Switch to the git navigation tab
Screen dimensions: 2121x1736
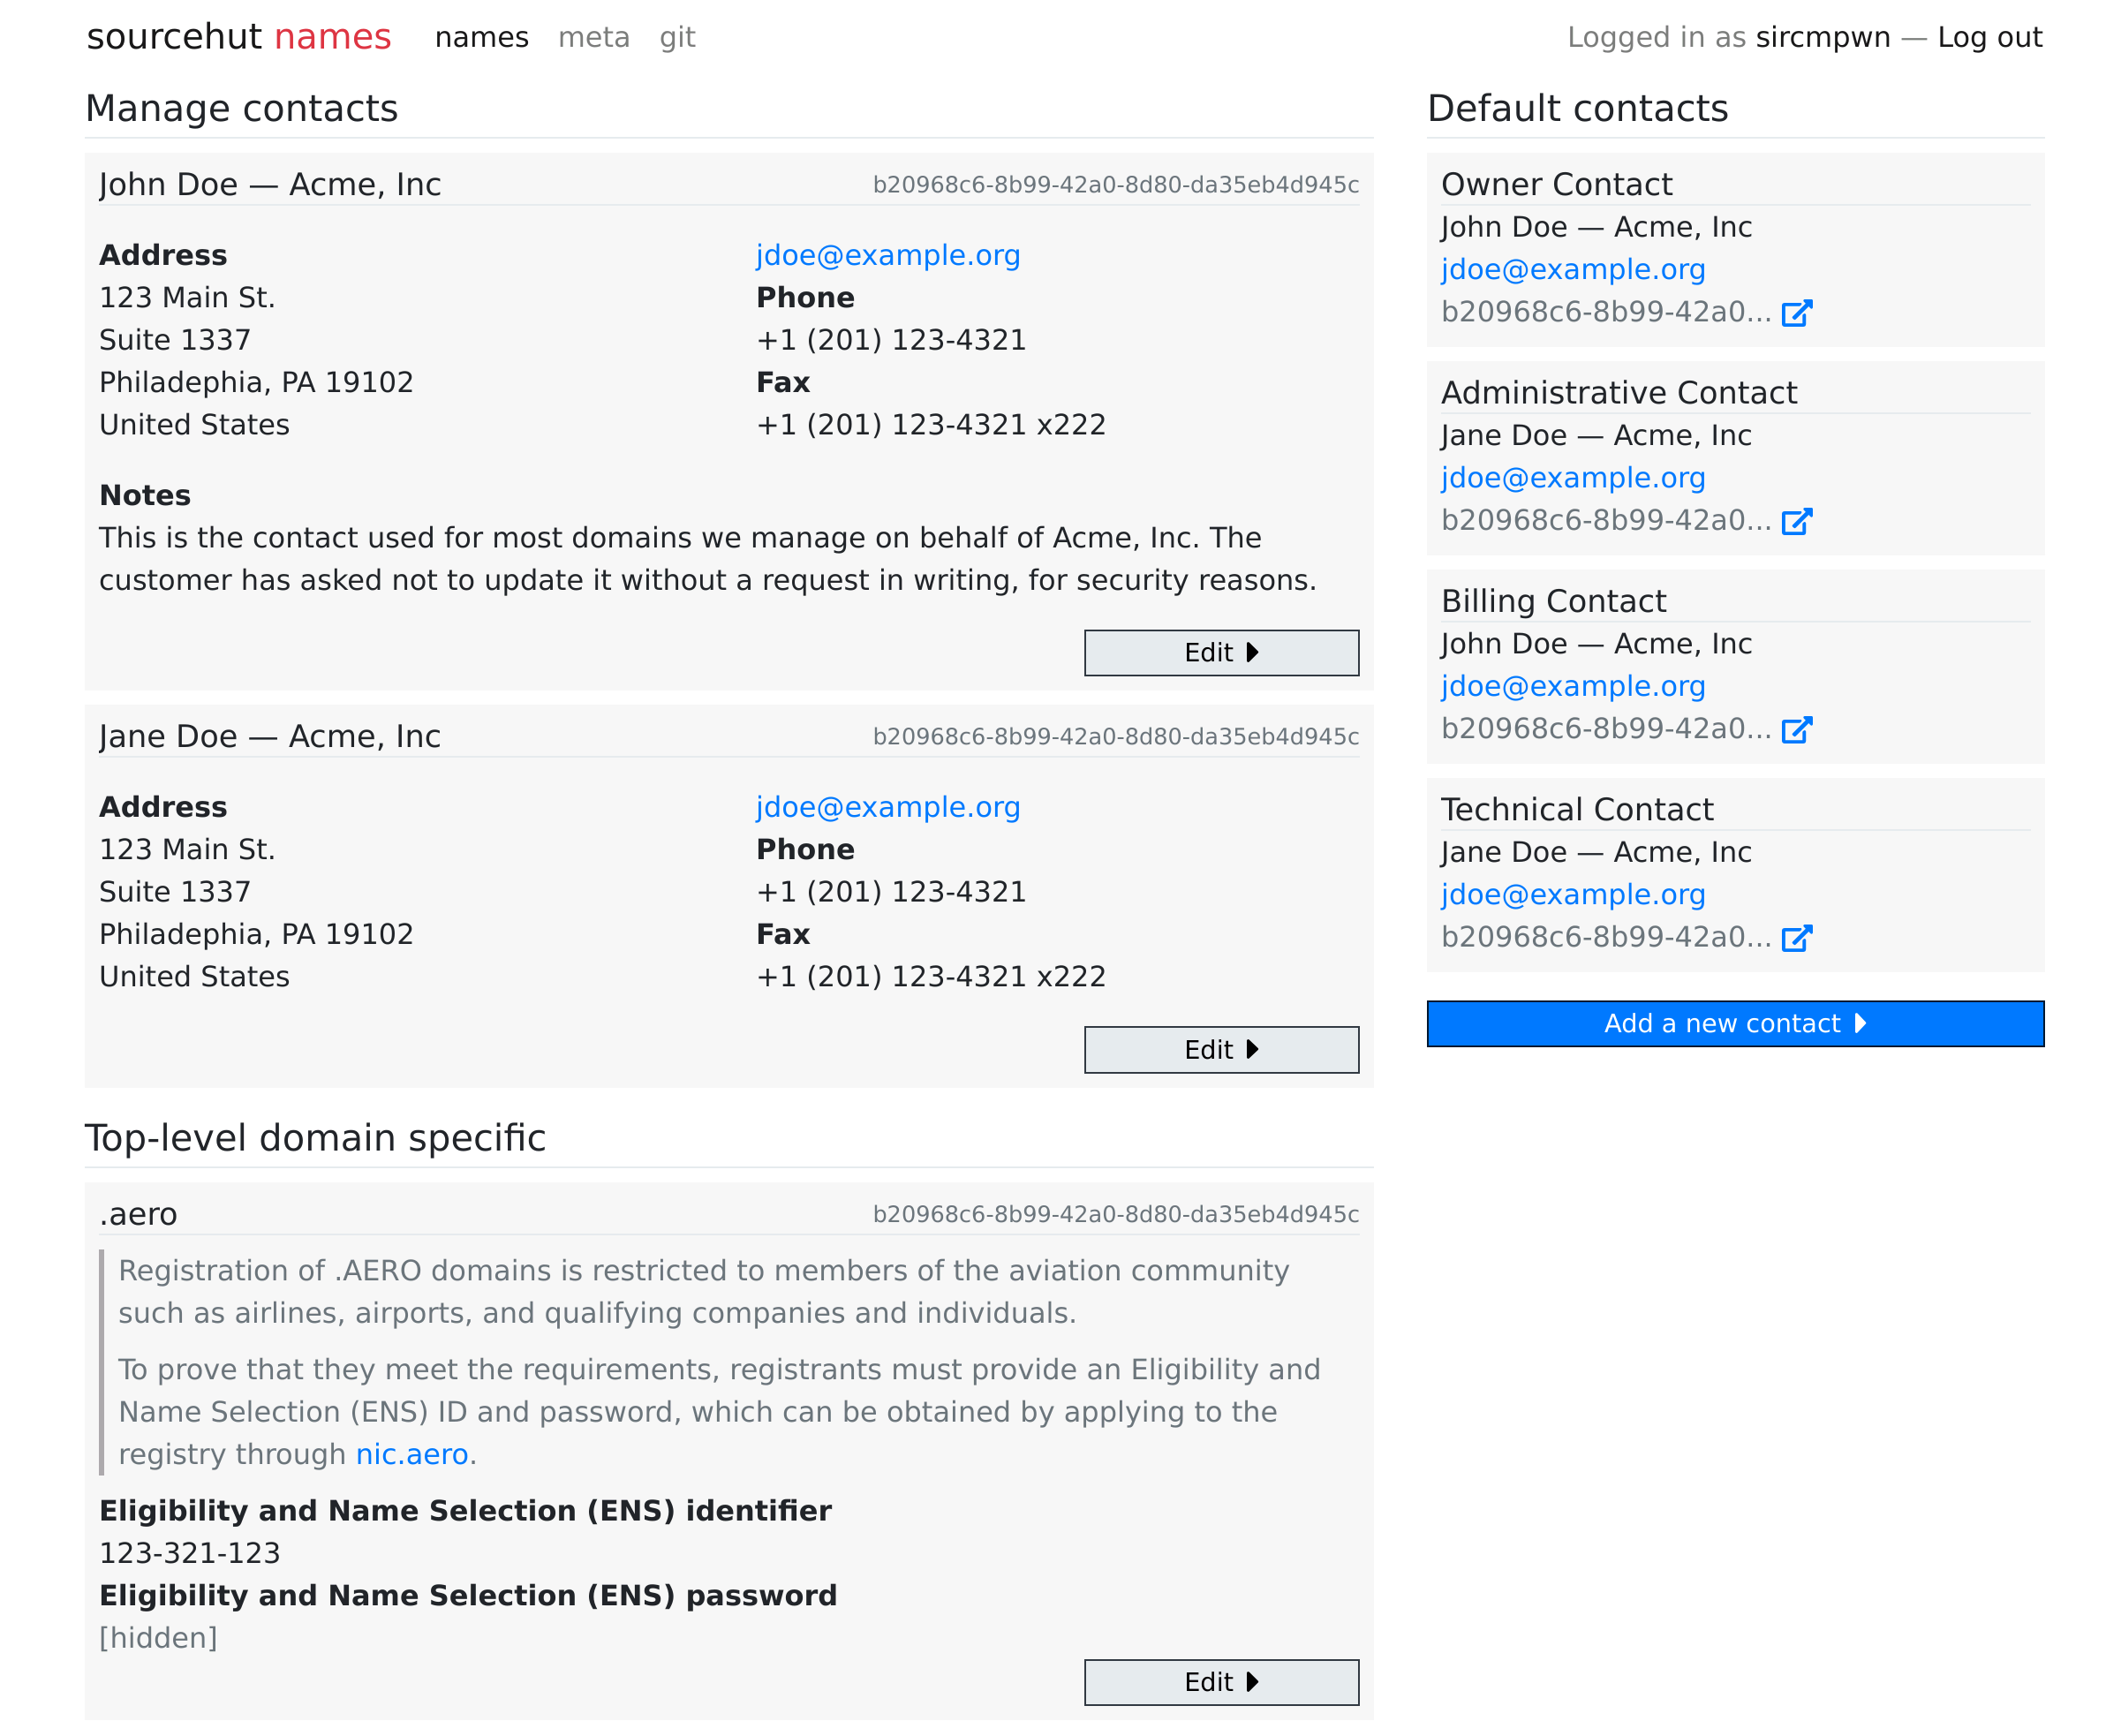[x=677, y=37]
